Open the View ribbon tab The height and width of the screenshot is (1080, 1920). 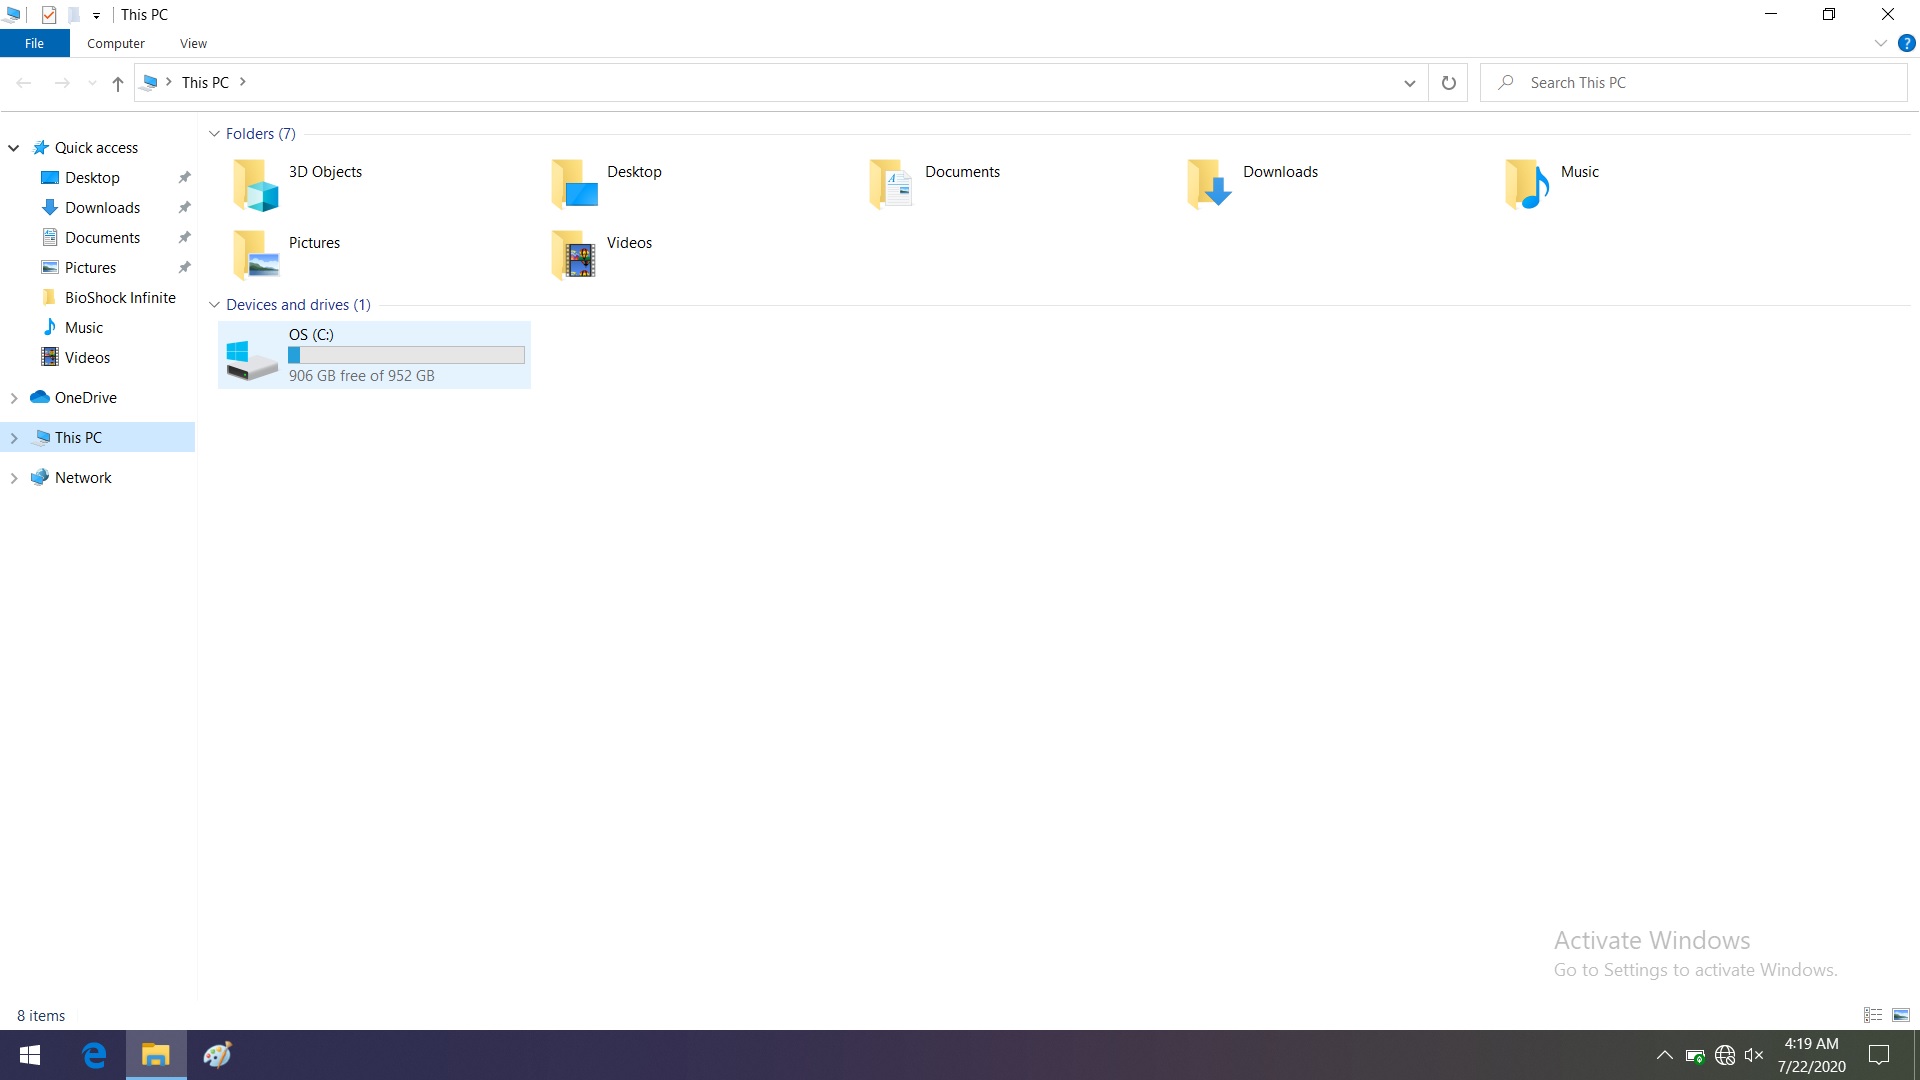point(193,44)
